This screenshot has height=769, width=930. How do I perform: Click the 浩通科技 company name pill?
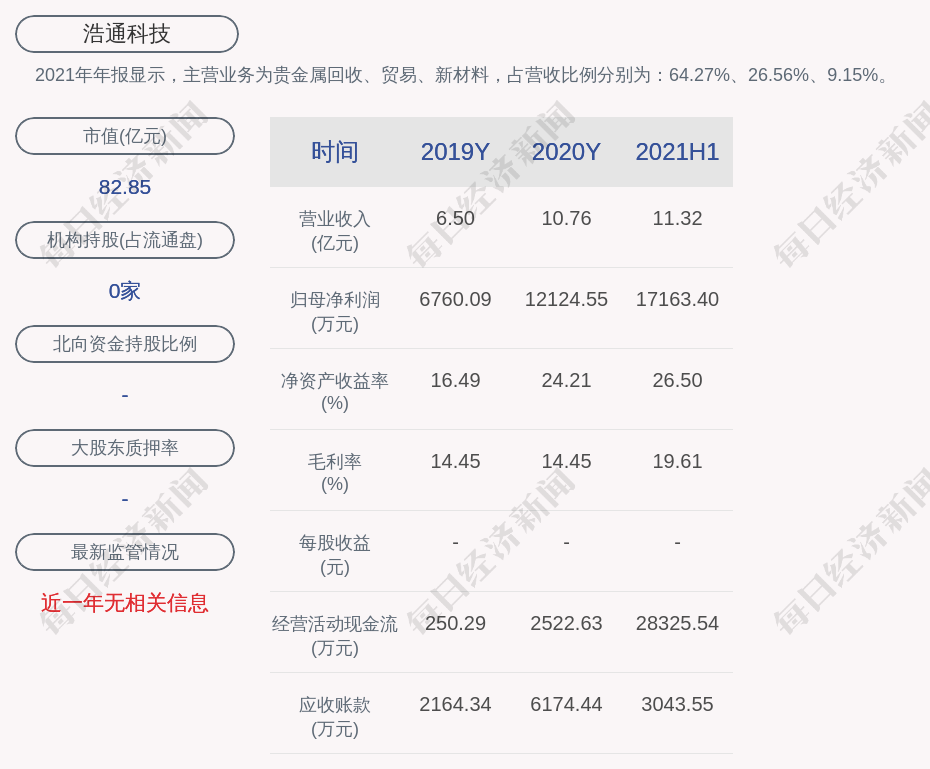[126, 34]
